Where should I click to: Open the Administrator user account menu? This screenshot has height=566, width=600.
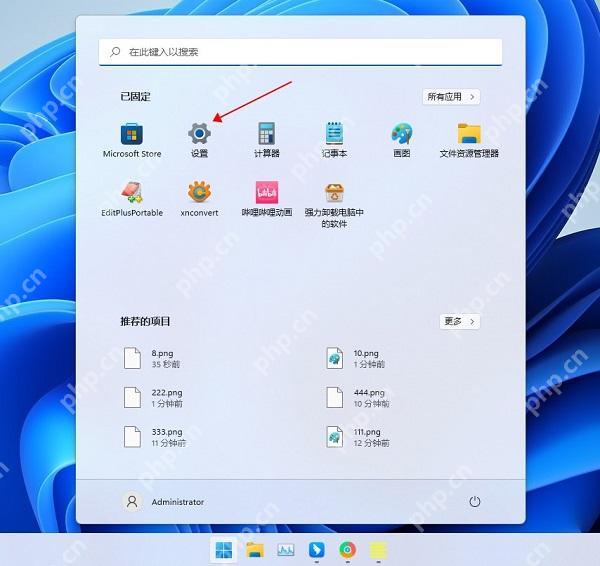(x=163, y=502)
